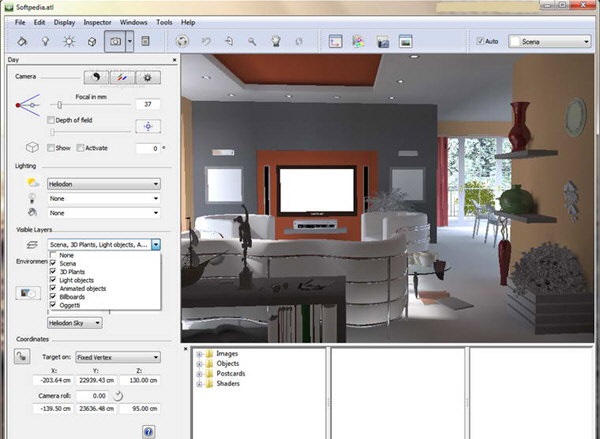Uncheck the Light objects layer
600x439 pixels.
pos(53,280)
